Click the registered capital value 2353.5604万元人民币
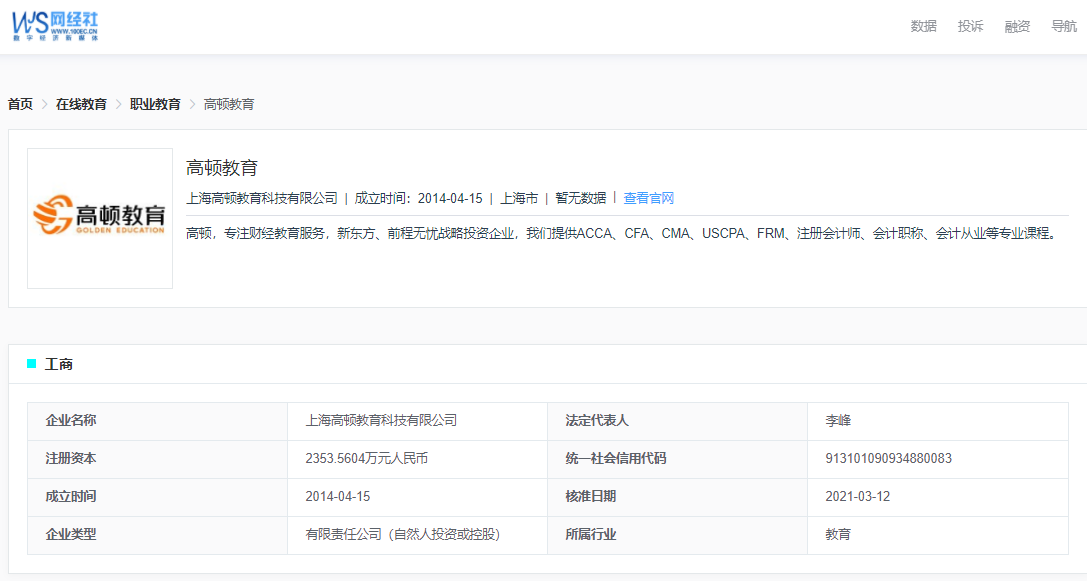 click(367, 459)
